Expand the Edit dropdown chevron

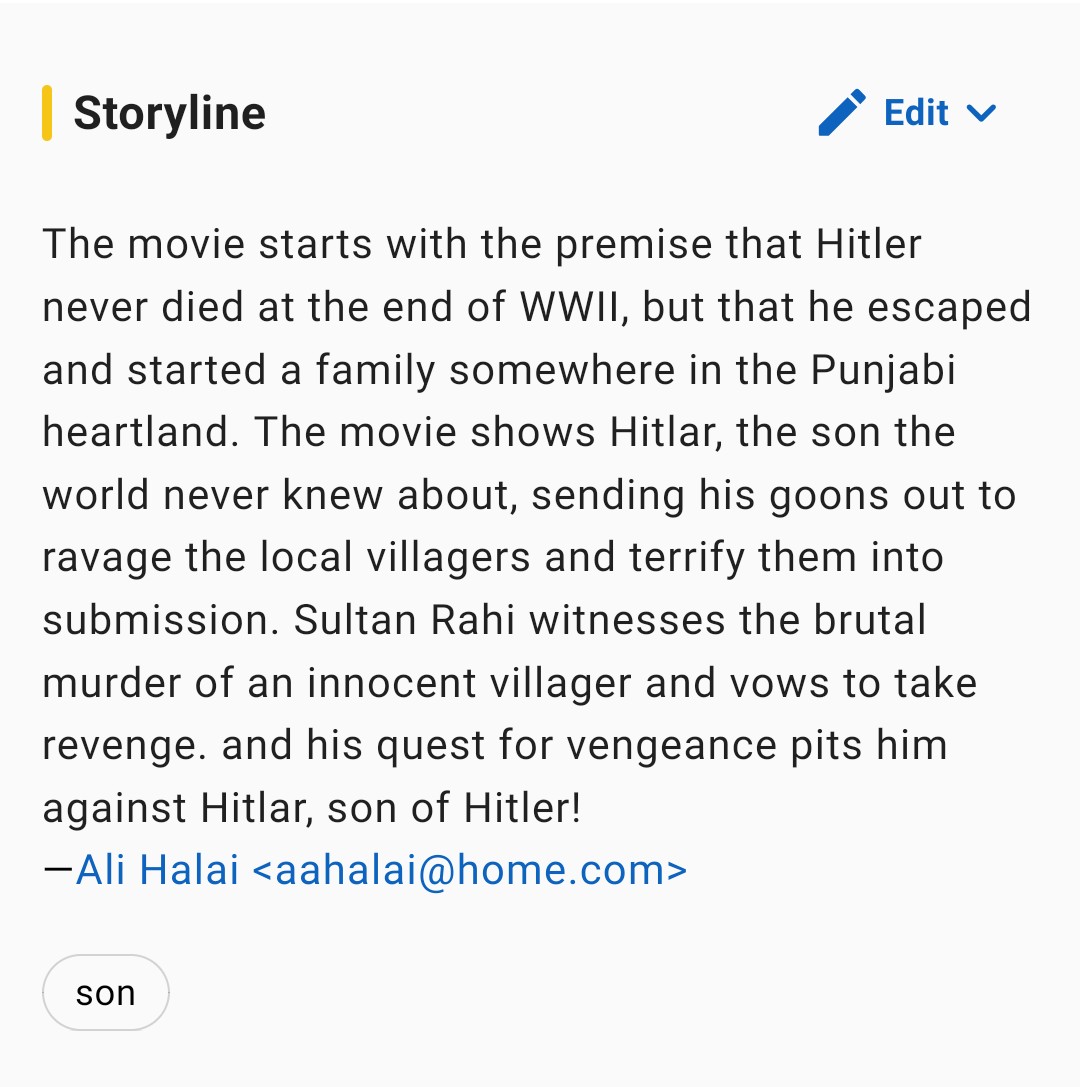[x=981, y=112]
